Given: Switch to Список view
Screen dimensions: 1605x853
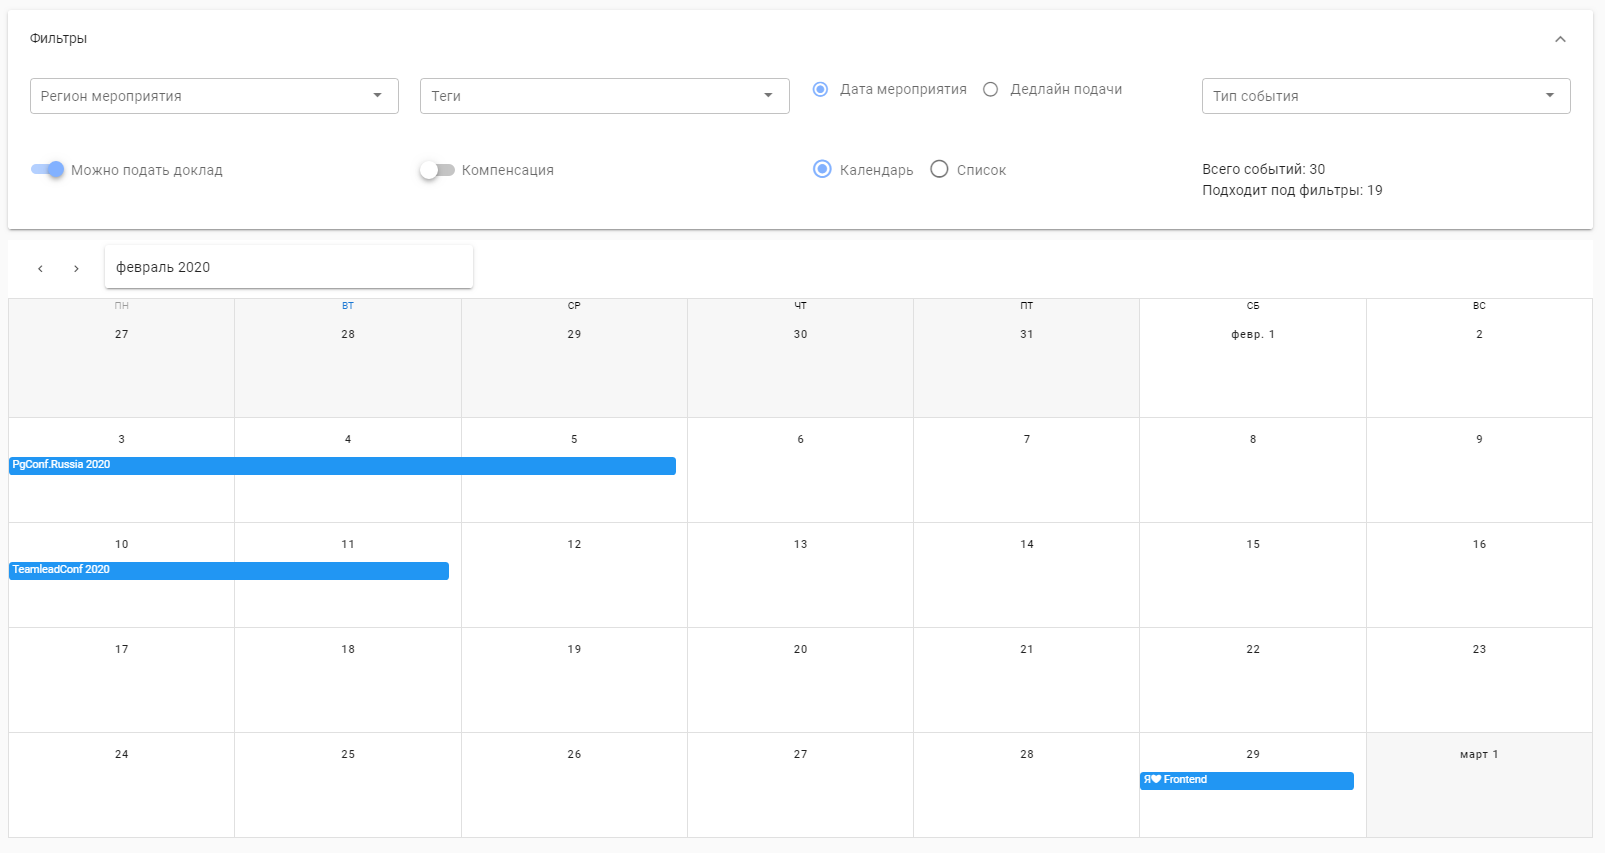Looking at the screenshot, I should (939, 169).
